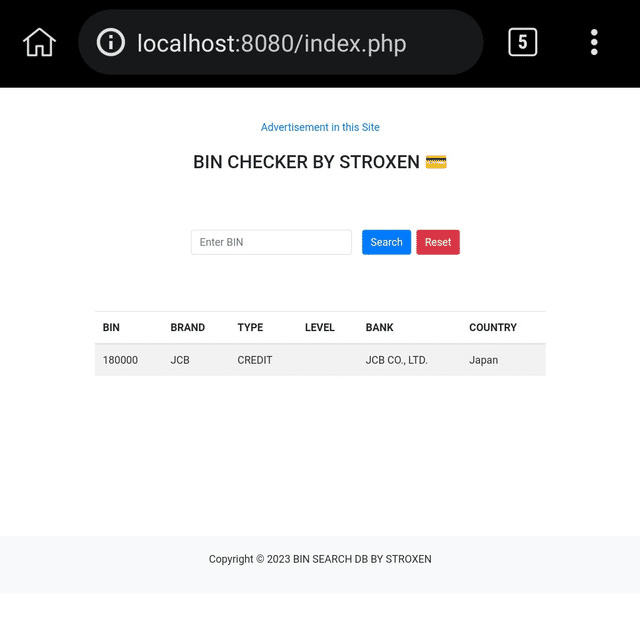
Task: Click the COUNTRY column header
Action: (x=493, y=327)
